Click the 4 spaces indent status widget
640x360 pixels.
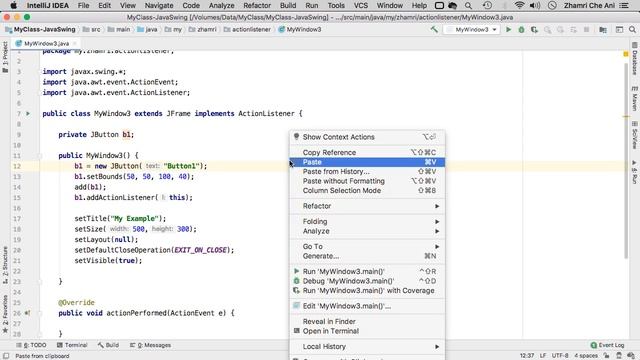tap(586, 356)
